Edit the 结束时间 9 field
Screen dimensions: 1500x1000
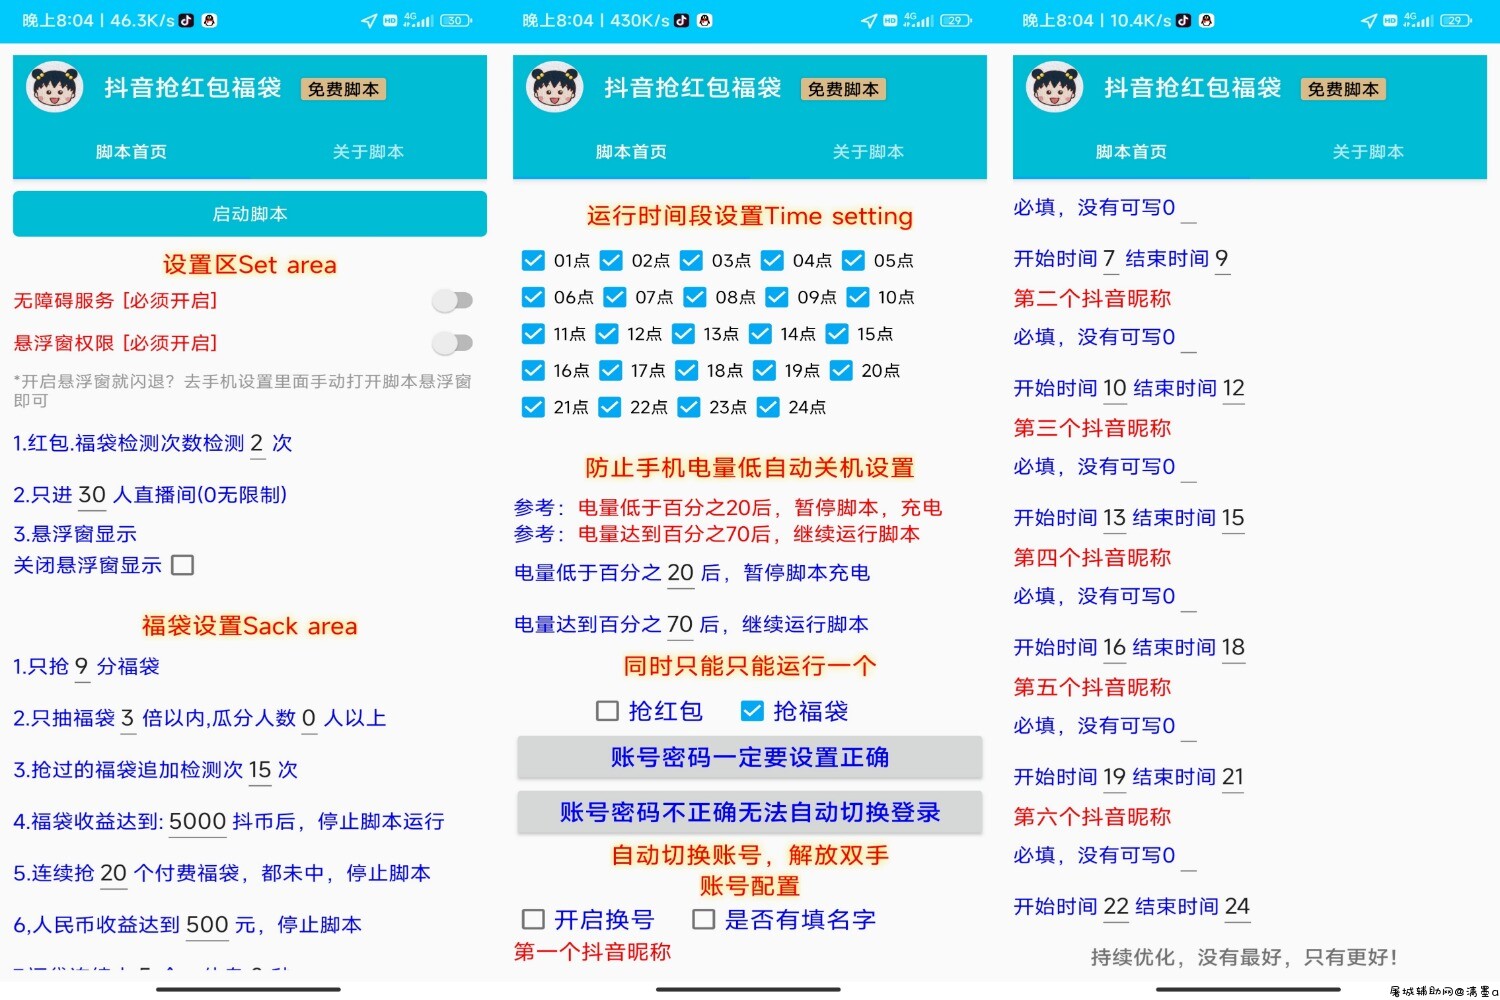tap(1222, 259)
